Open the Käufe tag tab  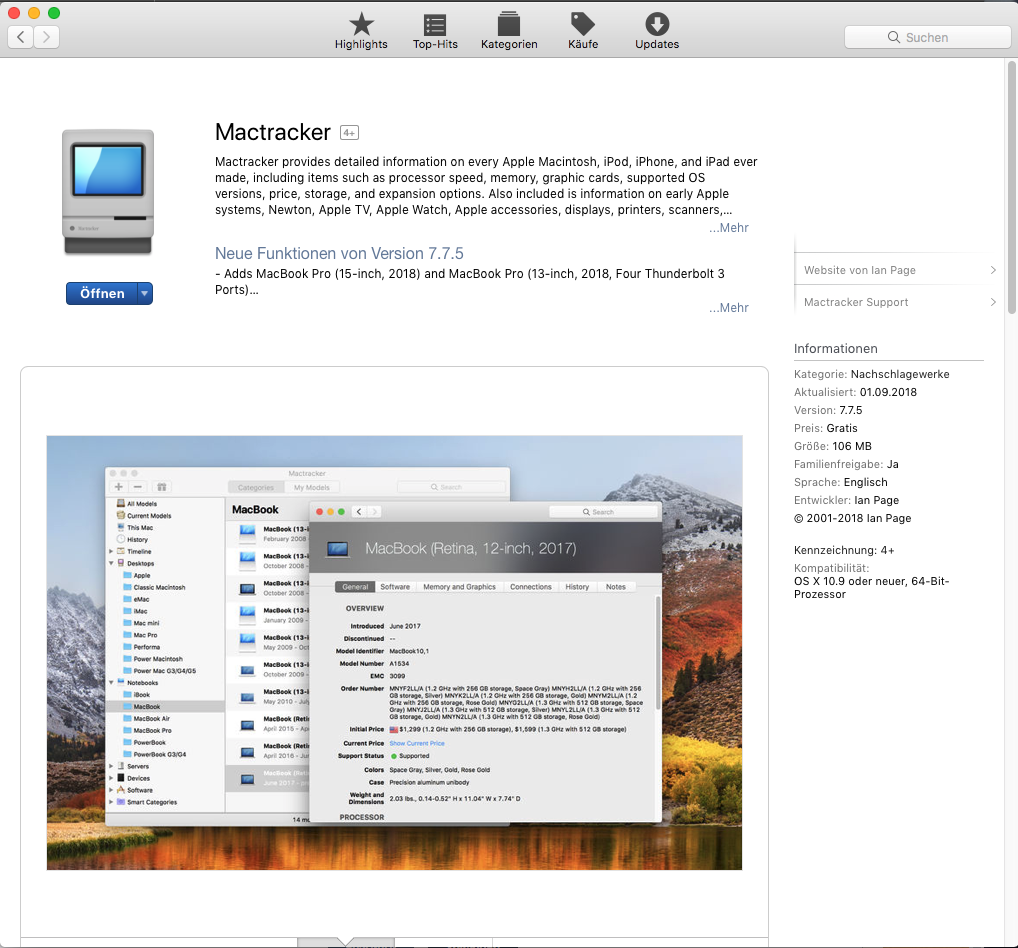click(x=583, y=31)
